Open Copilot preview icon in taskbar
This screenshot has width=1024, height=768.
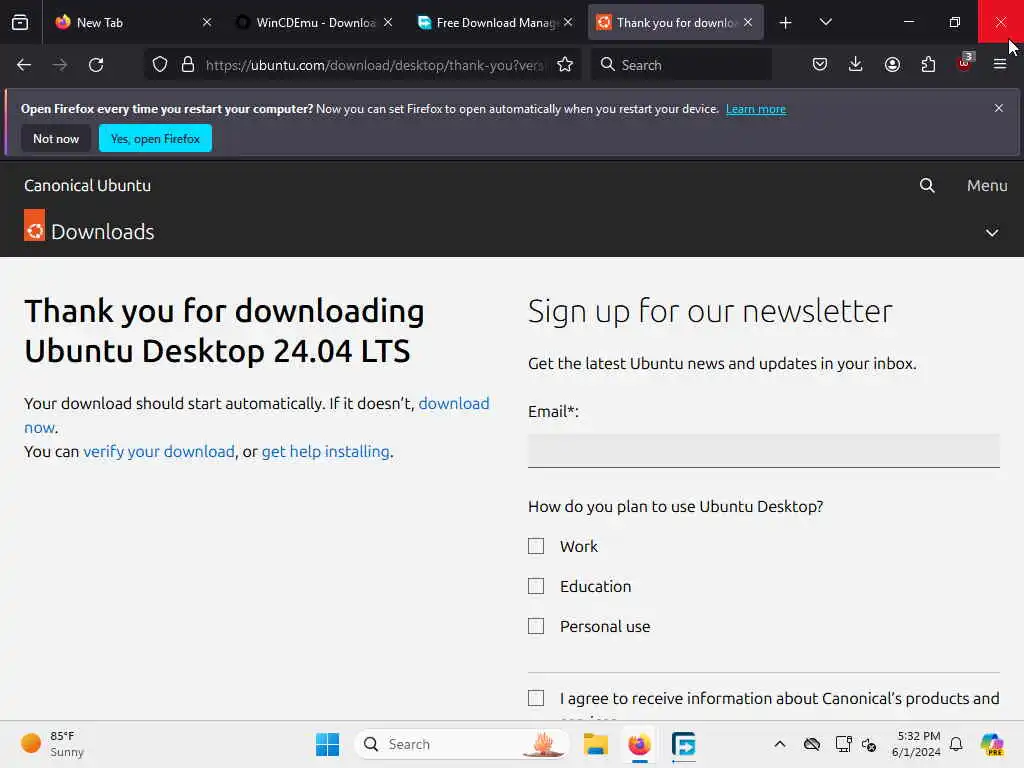click(x=992, y=744)
